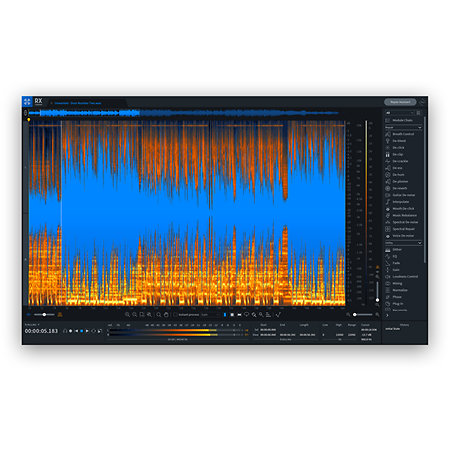
Task: Click the module list scrollbar
Action: pyautogui.click(x=425, y=189)
